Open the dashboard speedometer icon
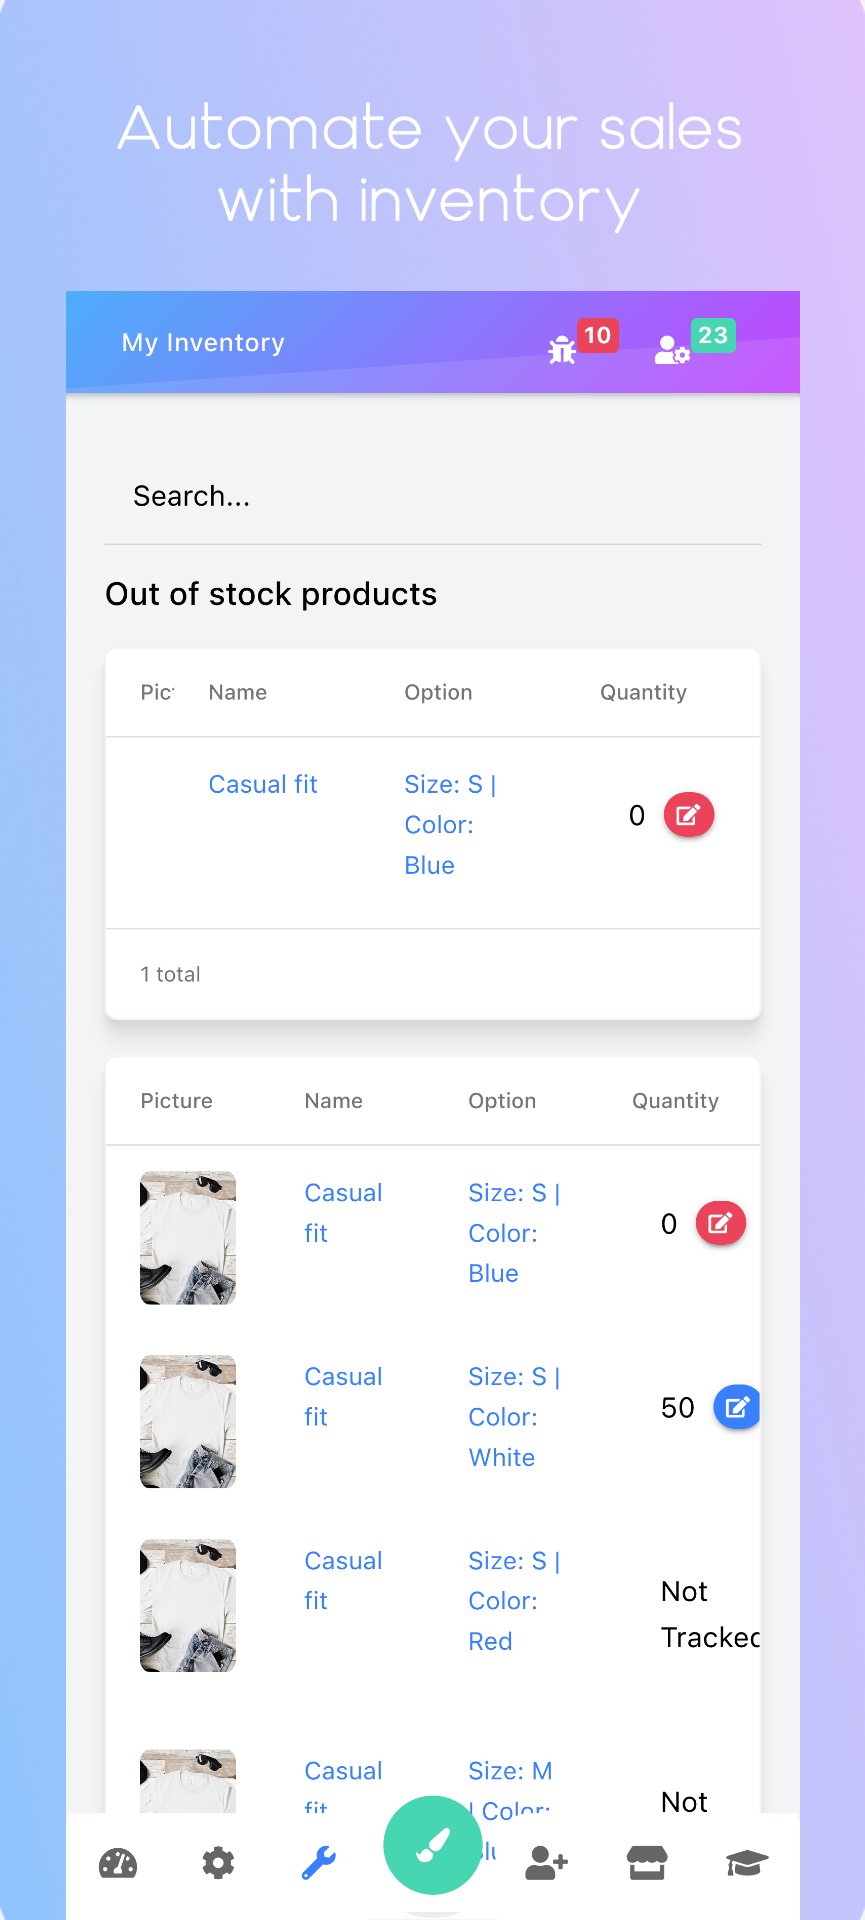The height and width of the screenshot is (1920, 865). 118,1863
